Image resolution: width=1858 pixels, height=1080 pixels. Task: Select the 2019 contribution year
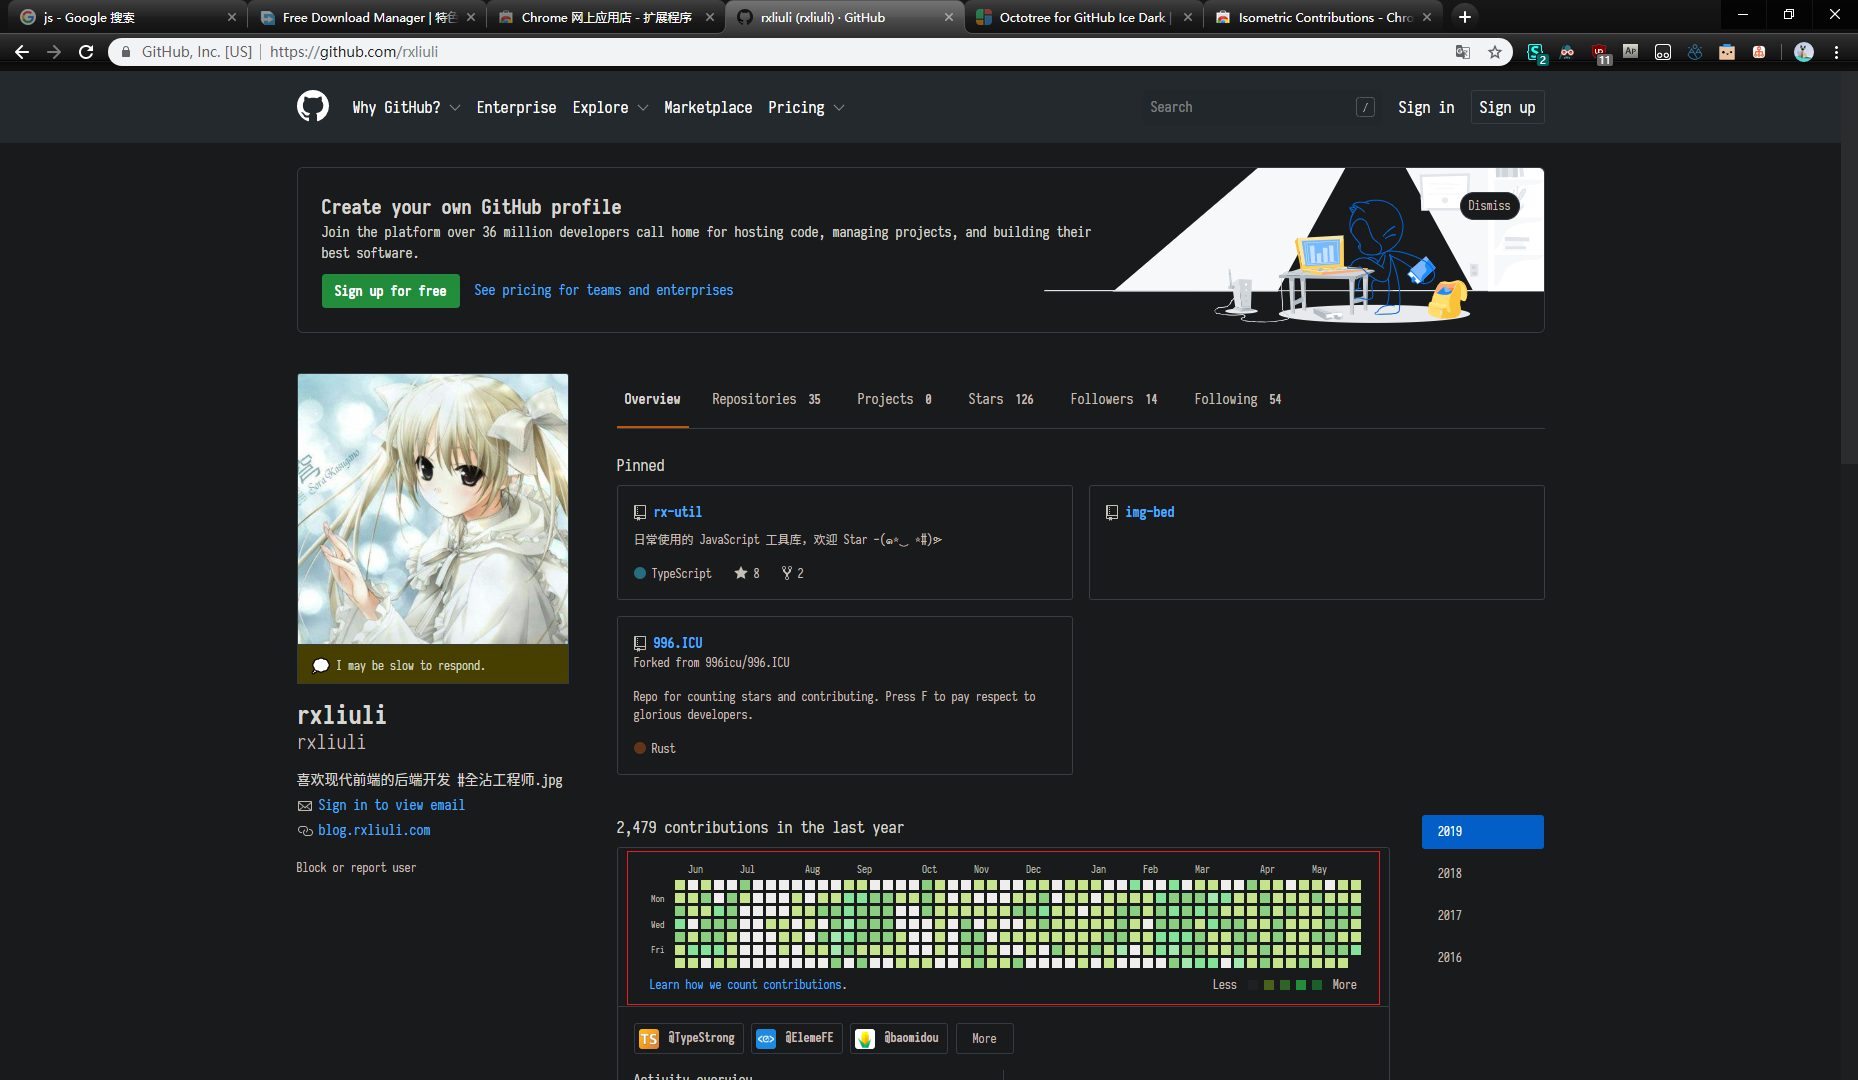tap(1482, 832)
